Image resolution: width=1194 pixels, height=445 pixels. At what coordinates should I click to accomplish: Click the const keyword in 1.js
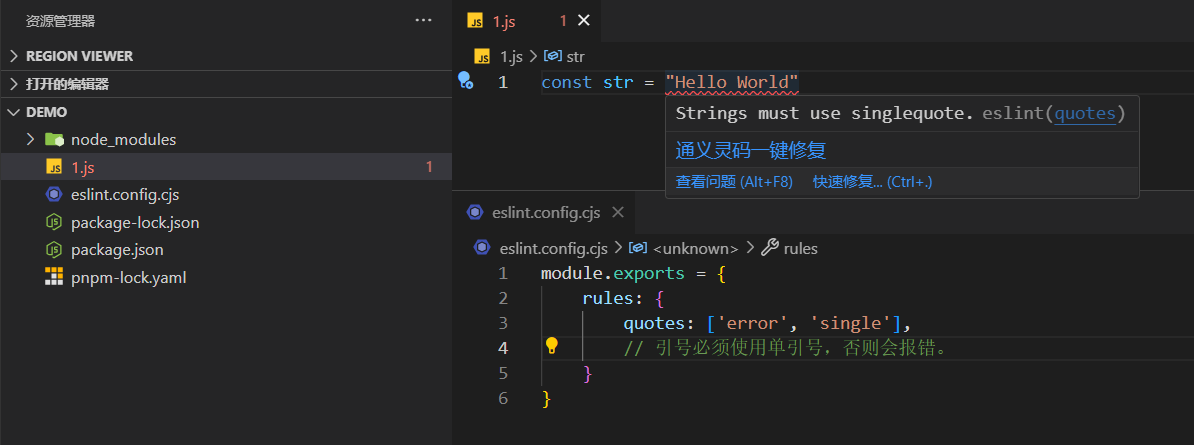pyautogui.click(x=567, y=82)
